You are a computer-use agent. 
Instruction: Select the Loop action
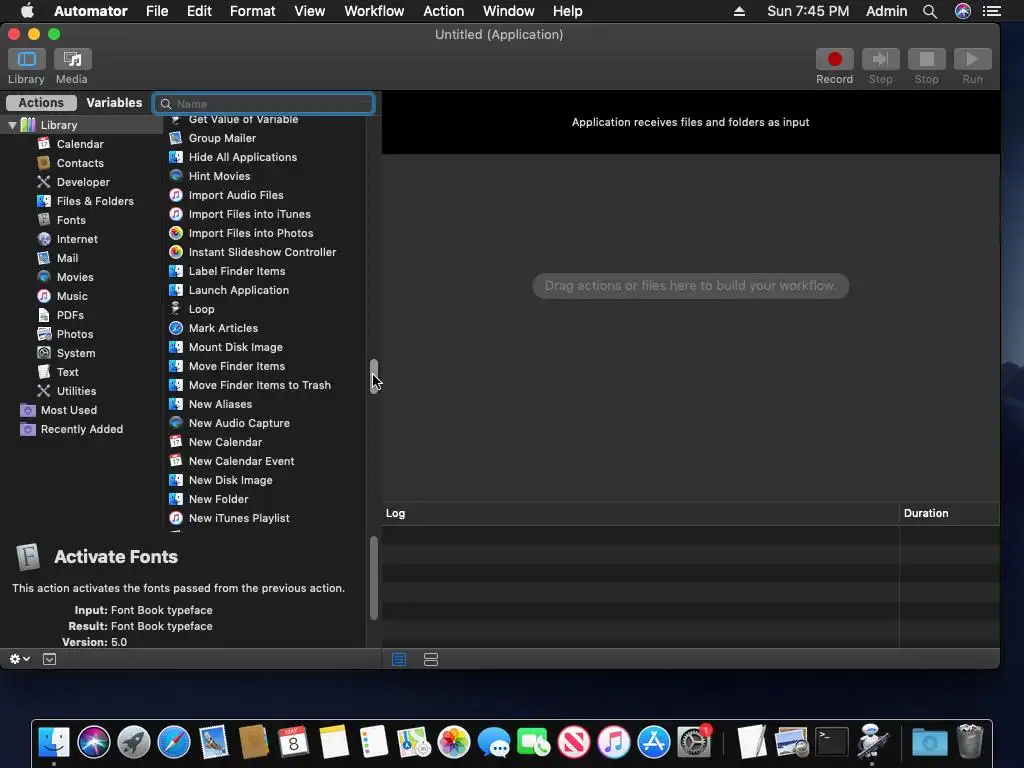(x=201, y=308)
